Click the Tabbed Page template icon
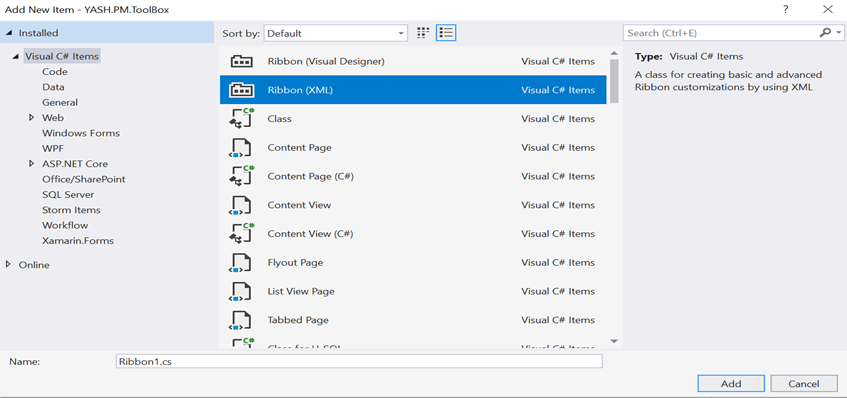Screen dimensions: 847x398 coord(241,320)
